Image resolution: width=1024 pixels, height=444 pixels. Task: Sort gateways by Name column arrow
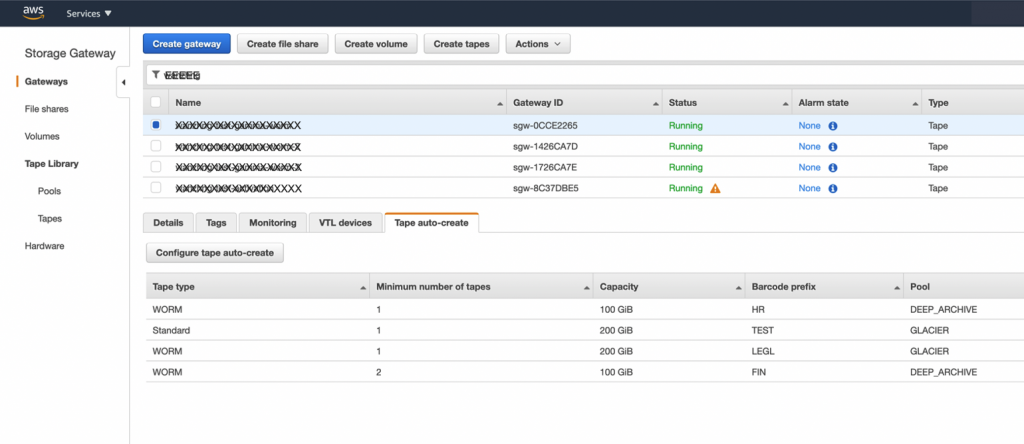coord(501,104)
